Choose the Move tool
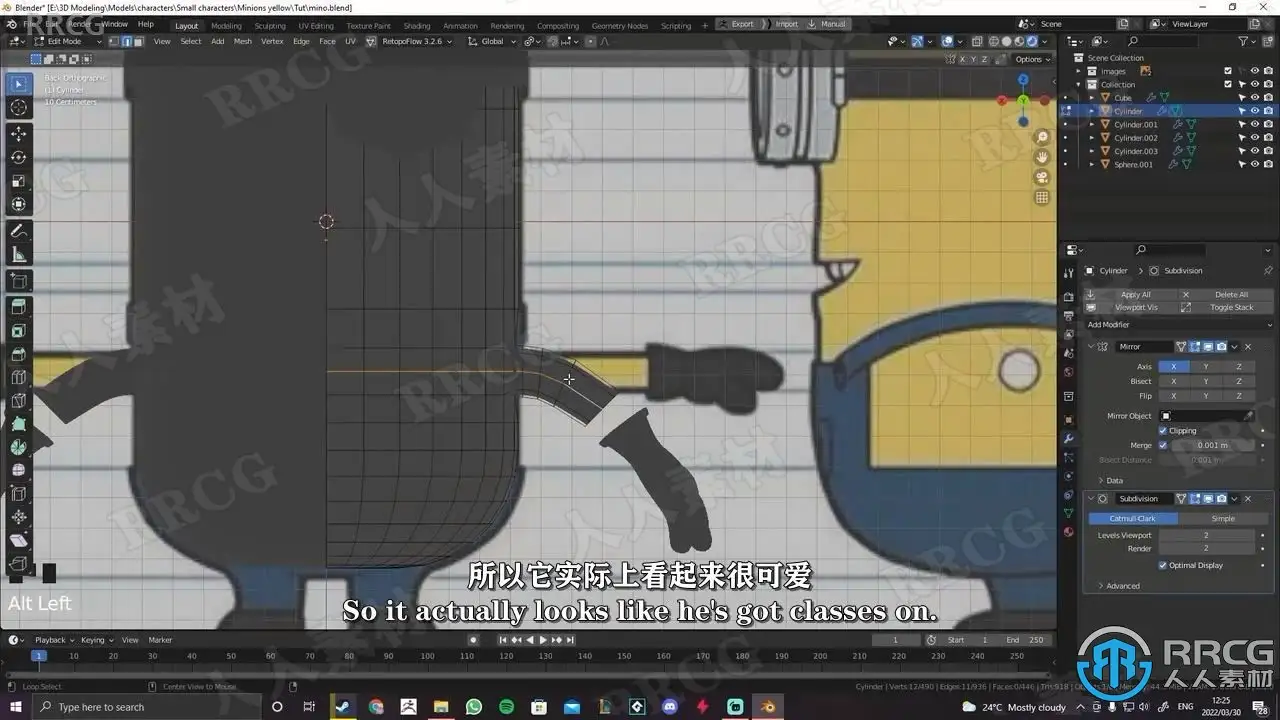The width and height of the screenshot is (1280, 720). (18, 134)
